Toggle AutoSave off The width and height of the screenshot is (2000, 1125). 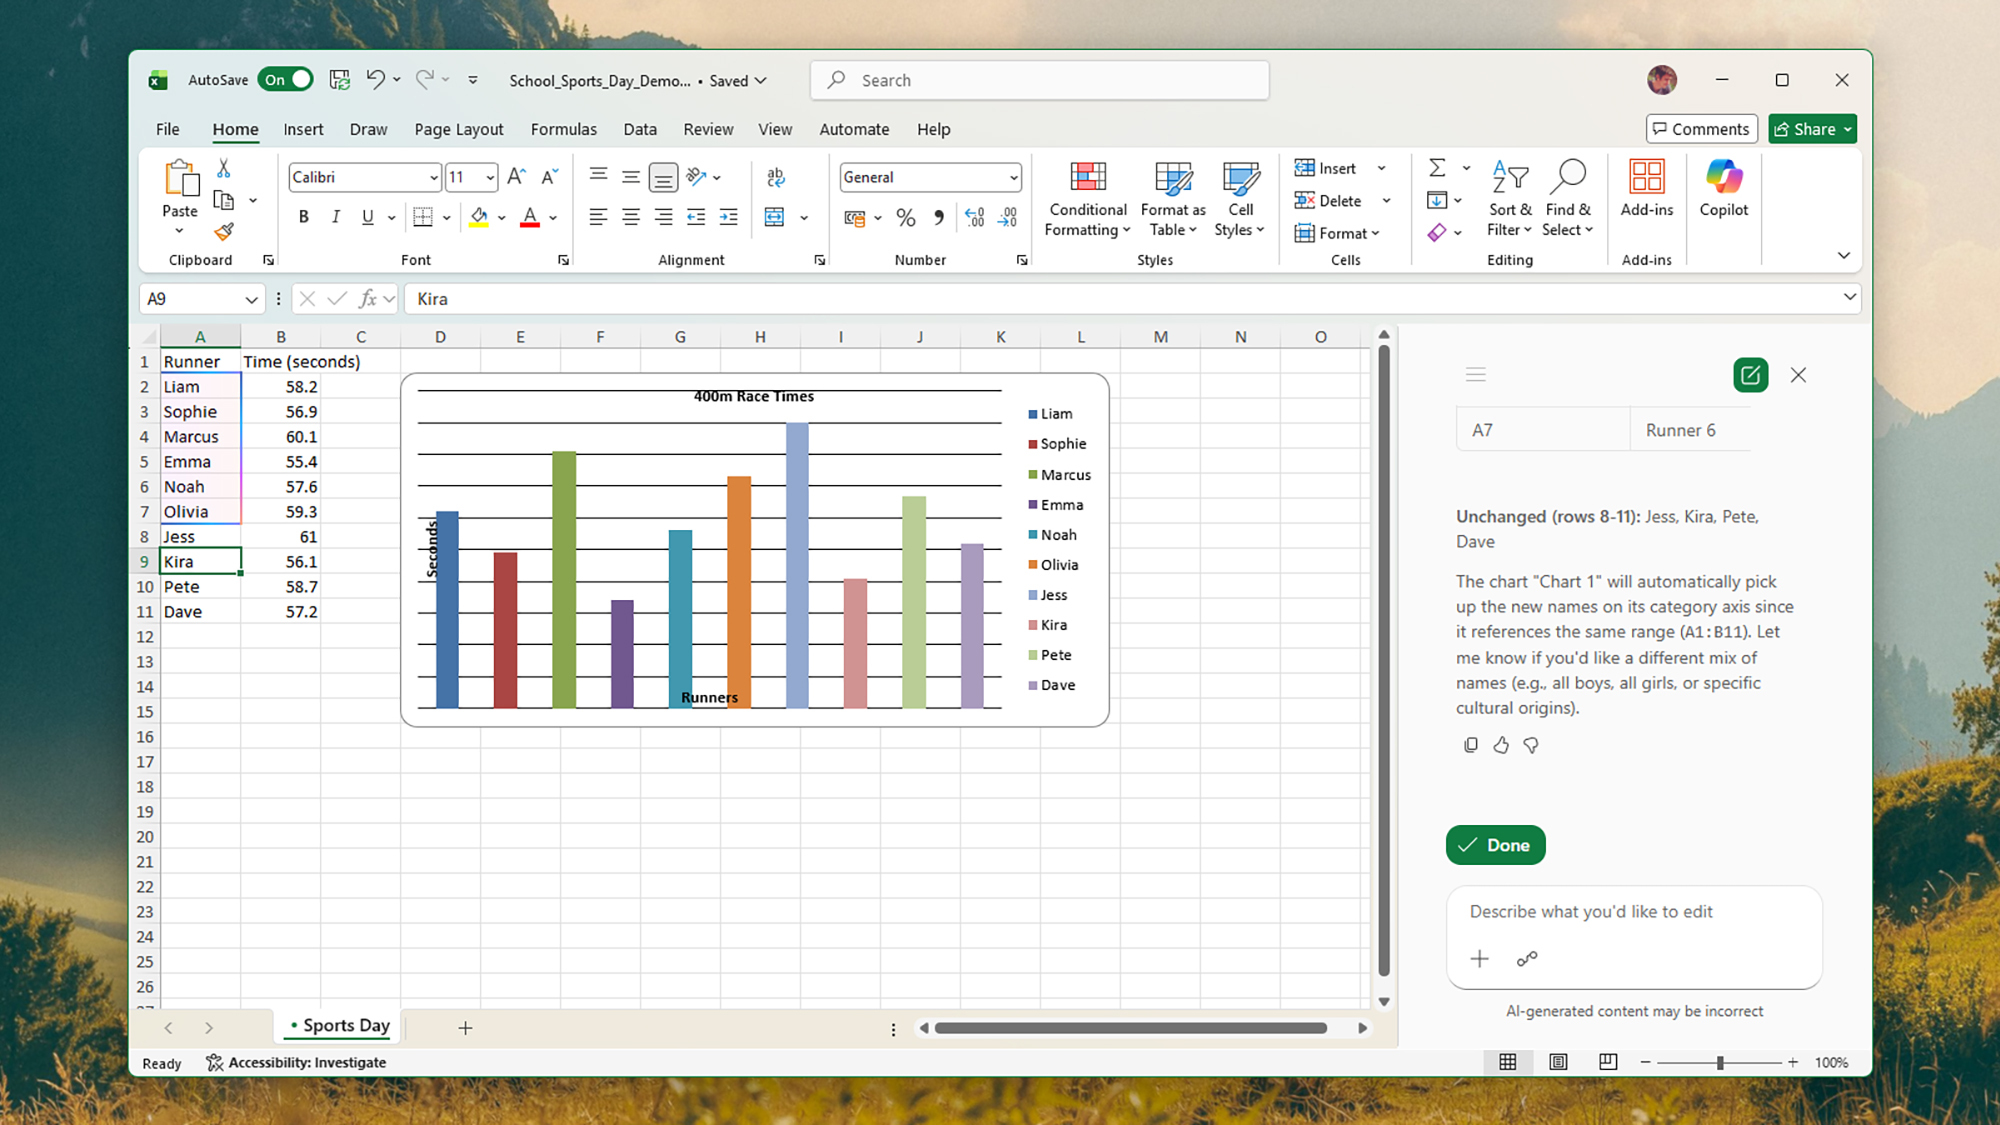click(x=285, y=79)
